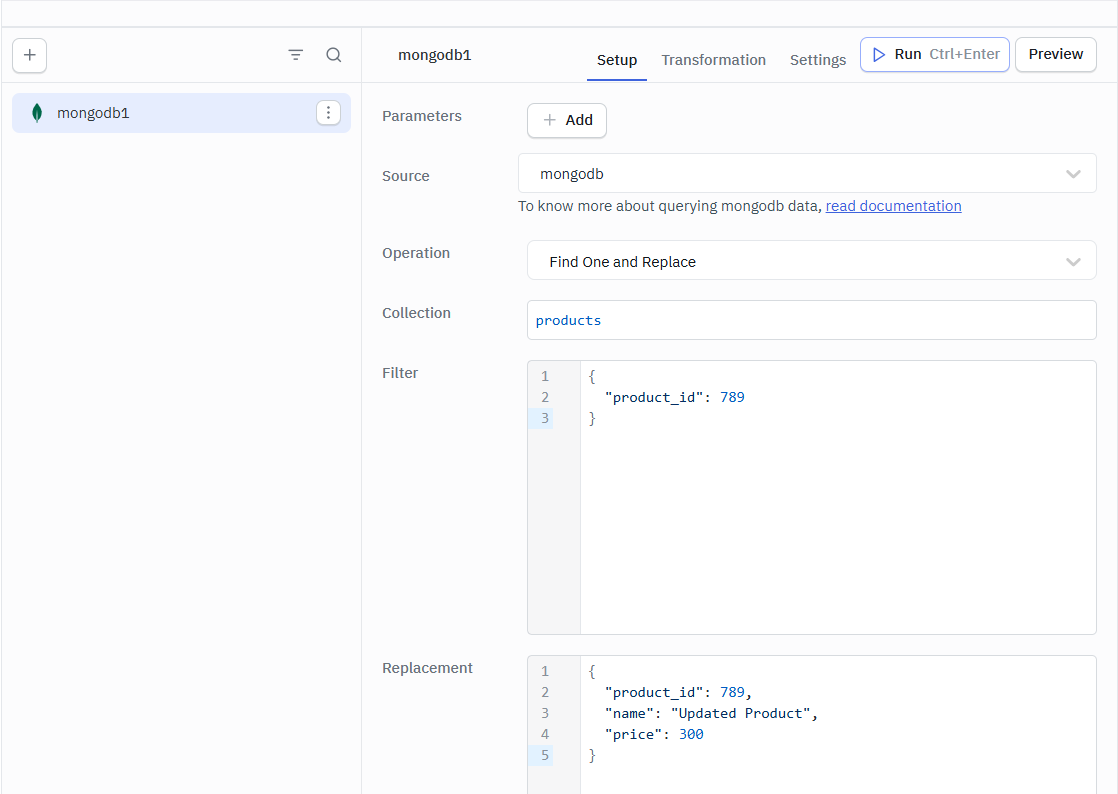
Task: Expand the Source dropdown
Action: click(x=806, y=174)
